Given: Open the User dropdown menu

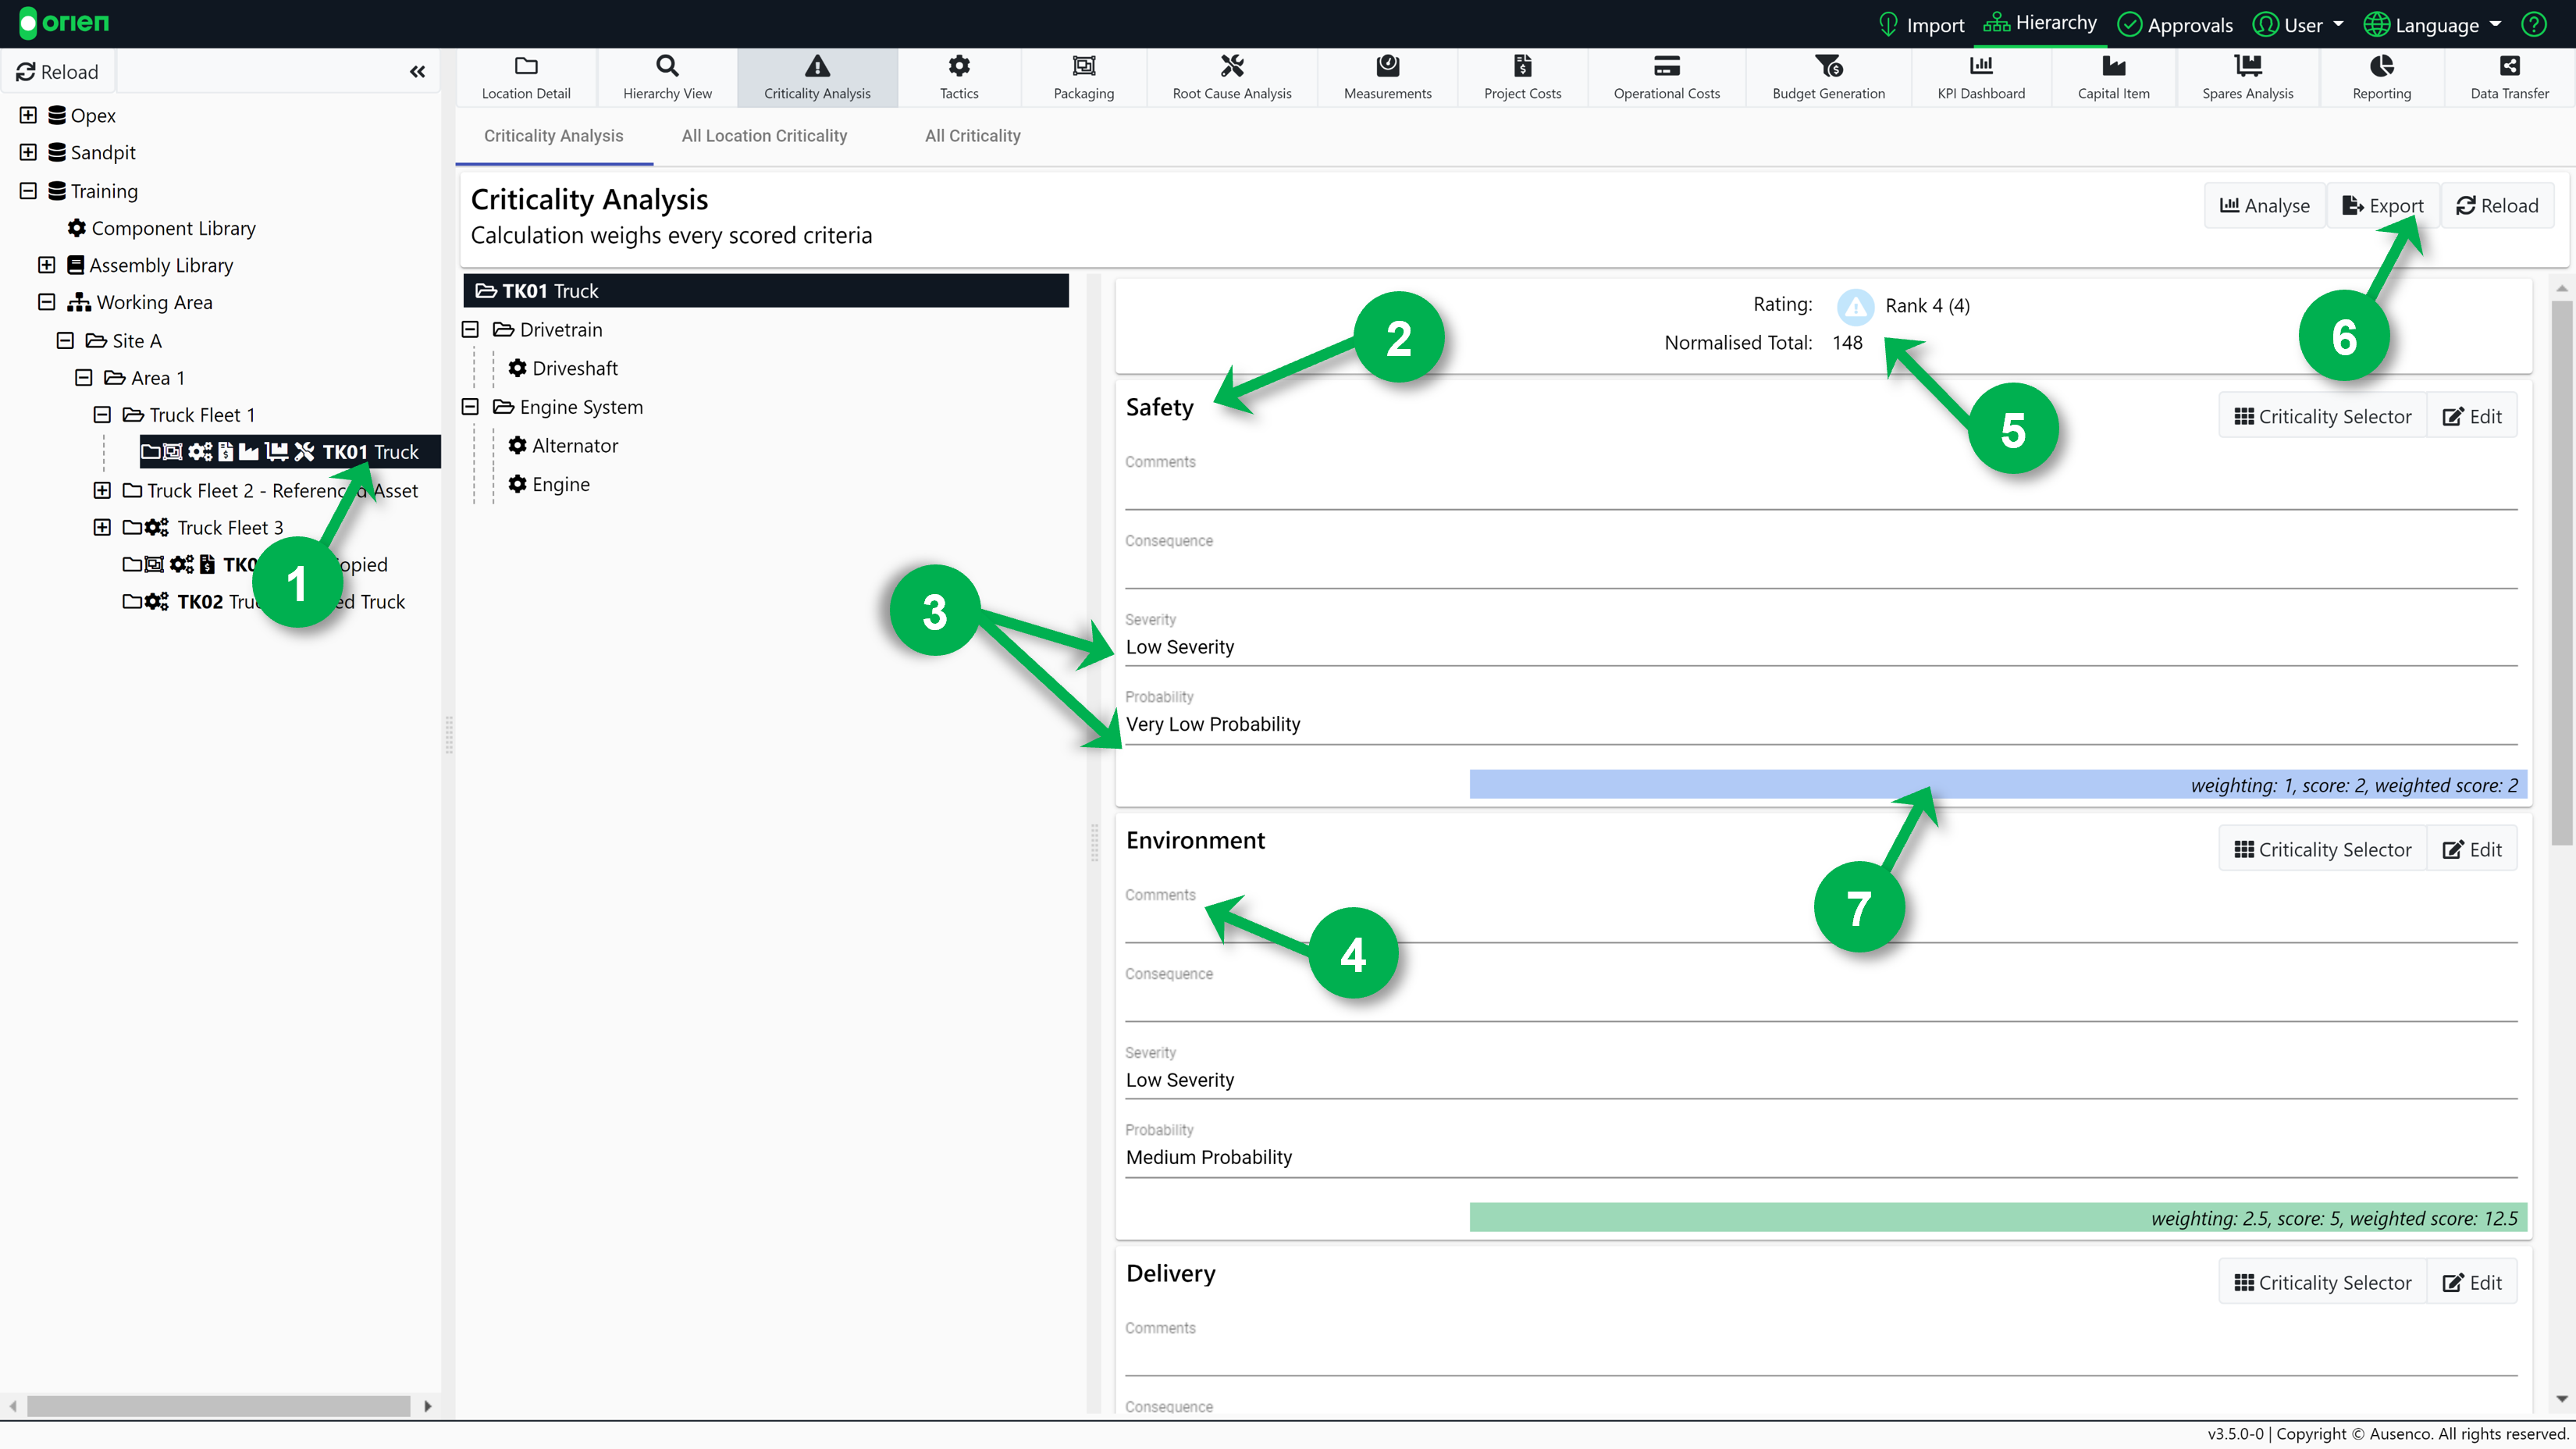Looking at the screenshot, I should pyautogui.click(x=2298, y=24).
